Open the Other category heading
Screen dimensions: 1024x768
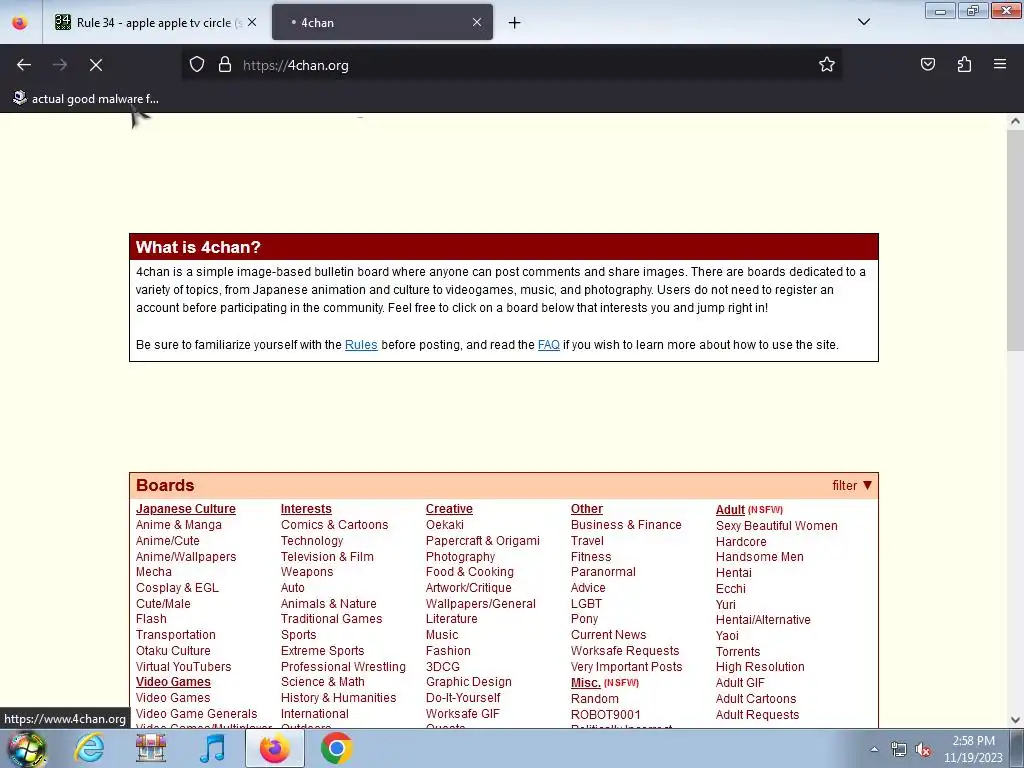click(586, 509)
